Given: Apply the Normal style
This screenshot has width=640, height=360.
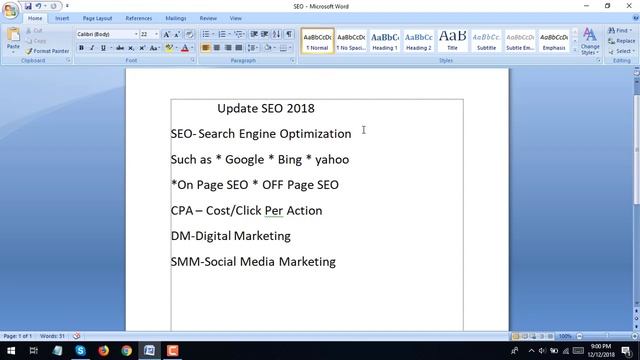Looking at the screenshot, I should click(317, 40).
